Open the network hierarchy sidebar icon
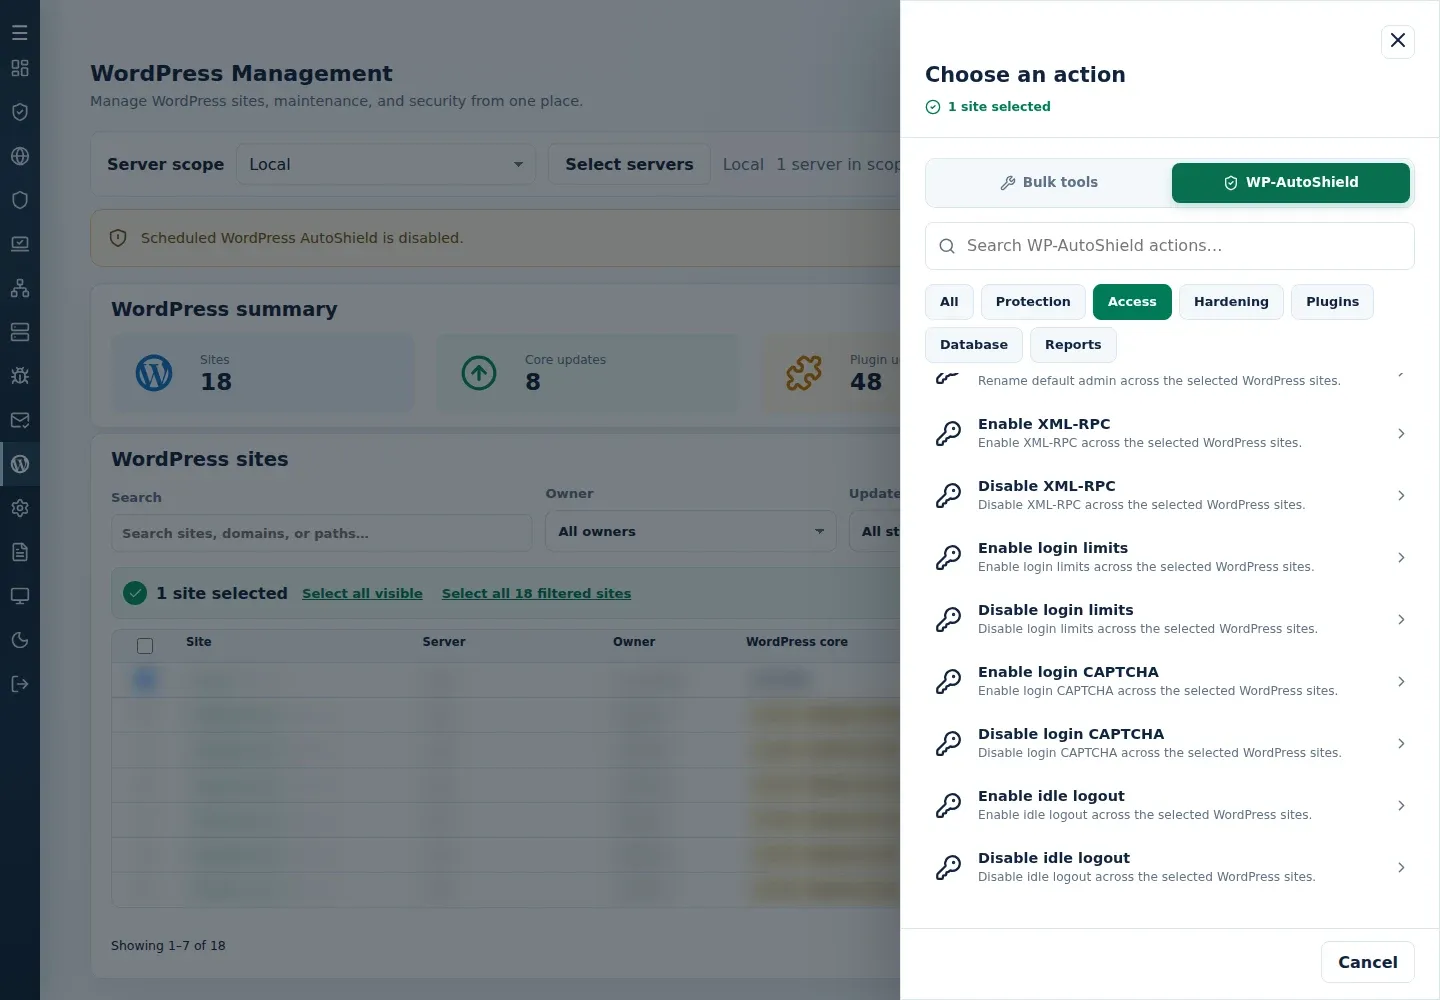This screenshot has width=1440, height=1000. click(20, 288)
